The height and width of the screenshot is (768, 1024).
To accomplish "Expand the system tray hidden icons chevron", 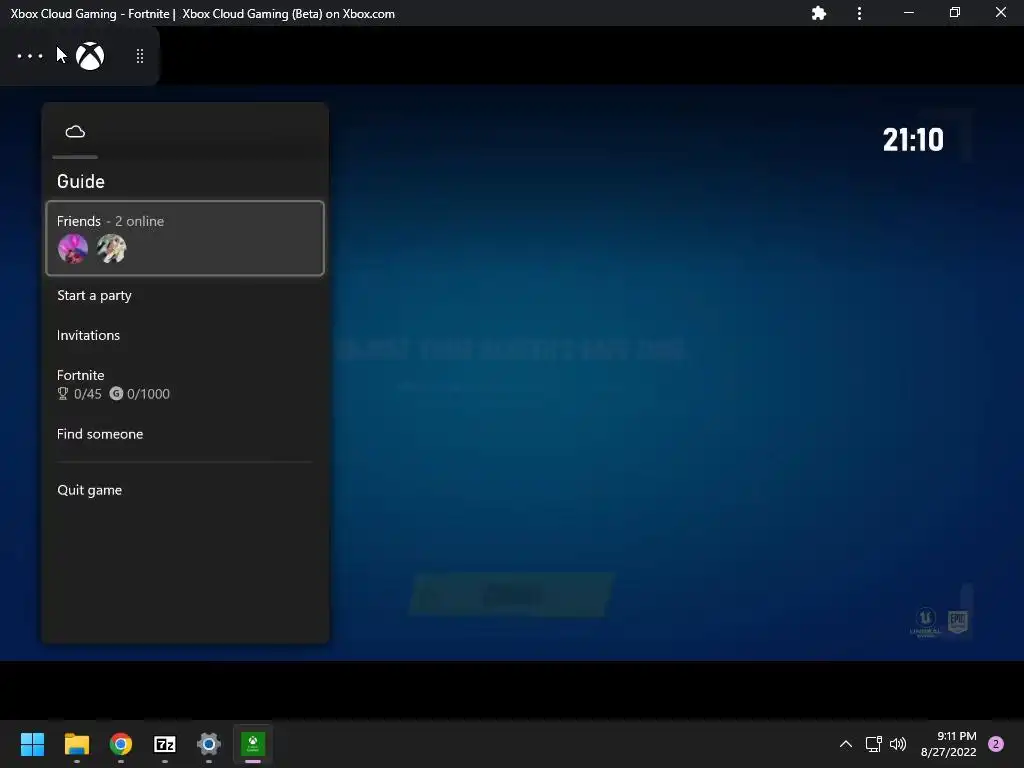I will pos(846,744).
